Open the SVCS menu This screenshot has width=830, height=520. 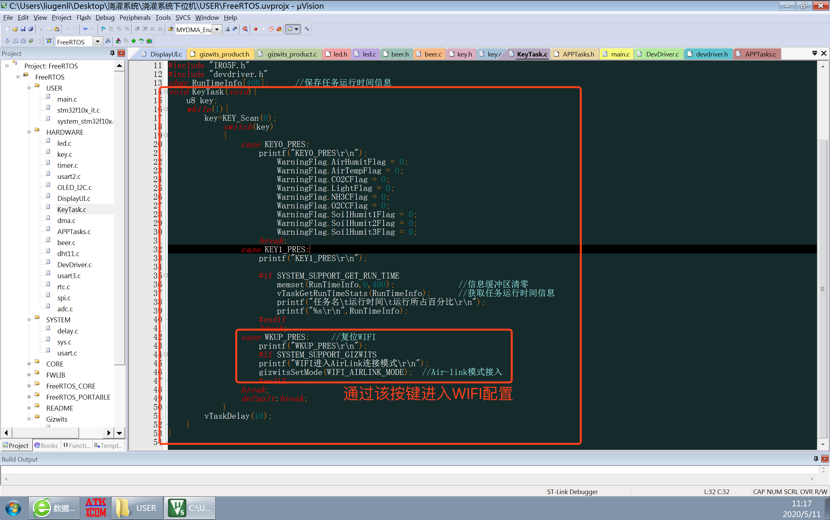click(x=183, y=17)
